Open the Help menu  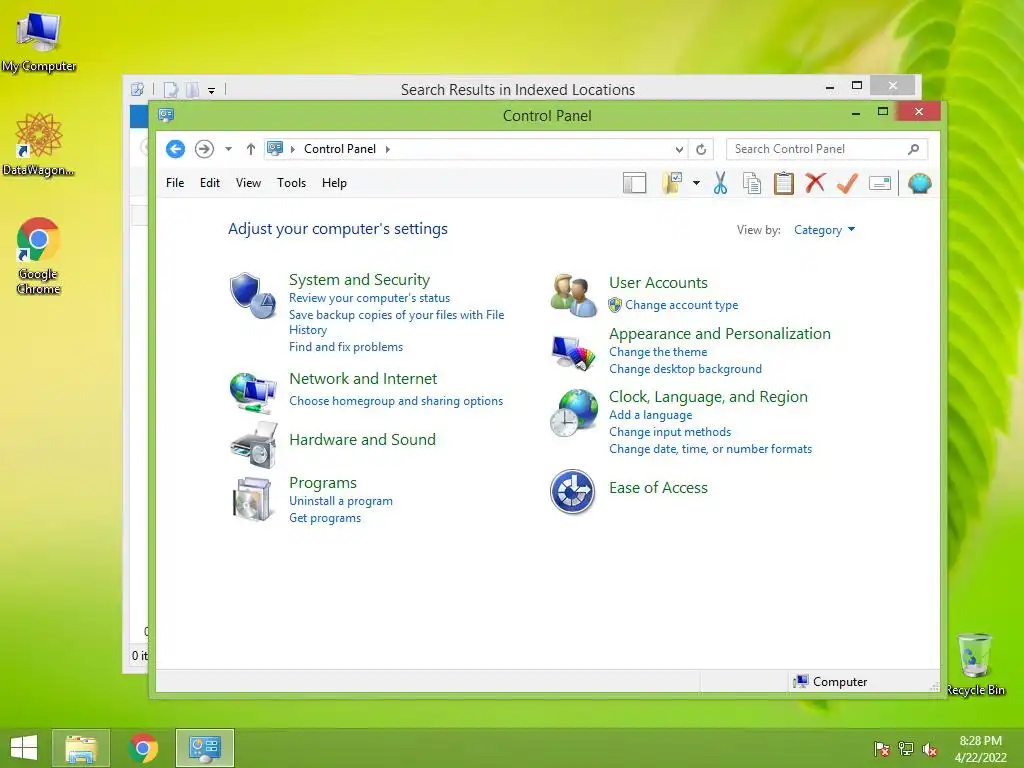(x=334, y=183)
